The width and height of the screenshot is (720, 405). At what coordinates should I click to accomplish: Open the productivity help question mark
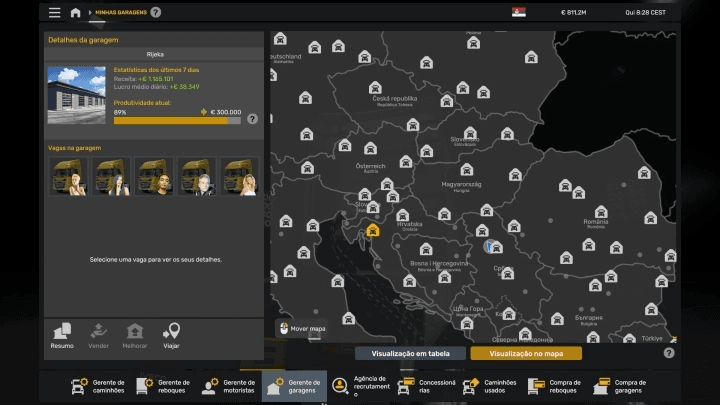pyautogui.click(x=252, y=119)
